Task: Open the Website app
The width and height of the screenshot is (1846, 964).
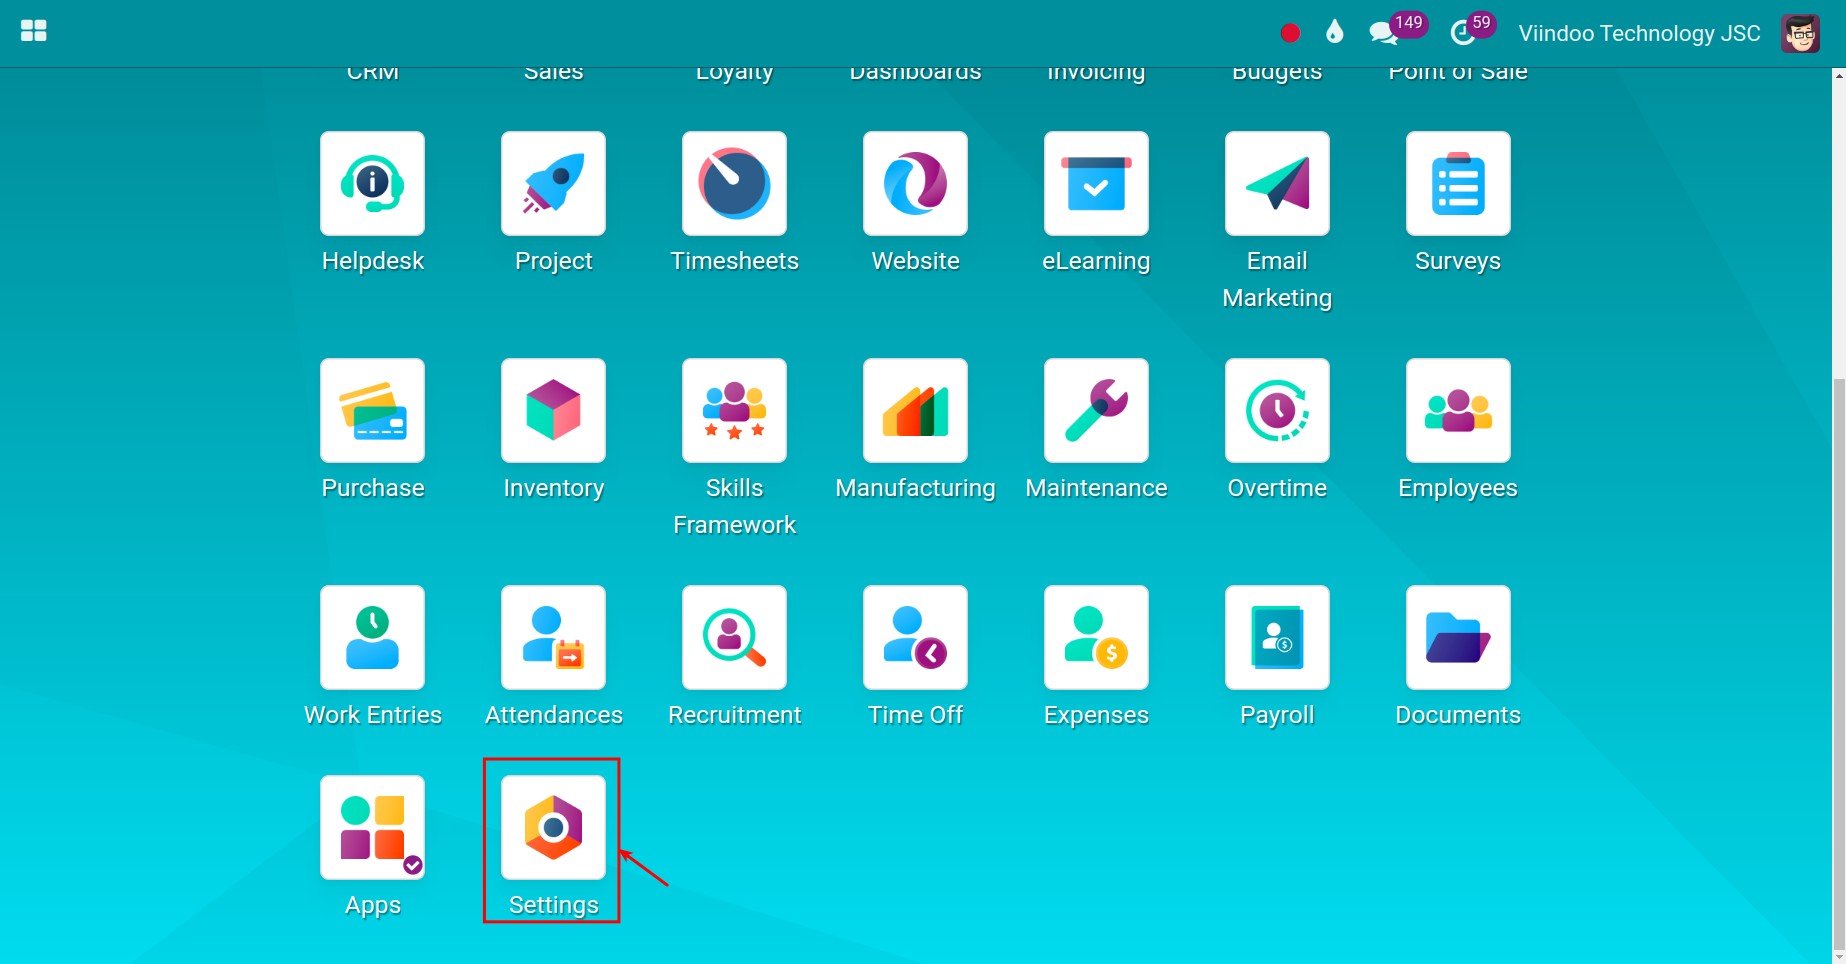Action: pos(915,184)
